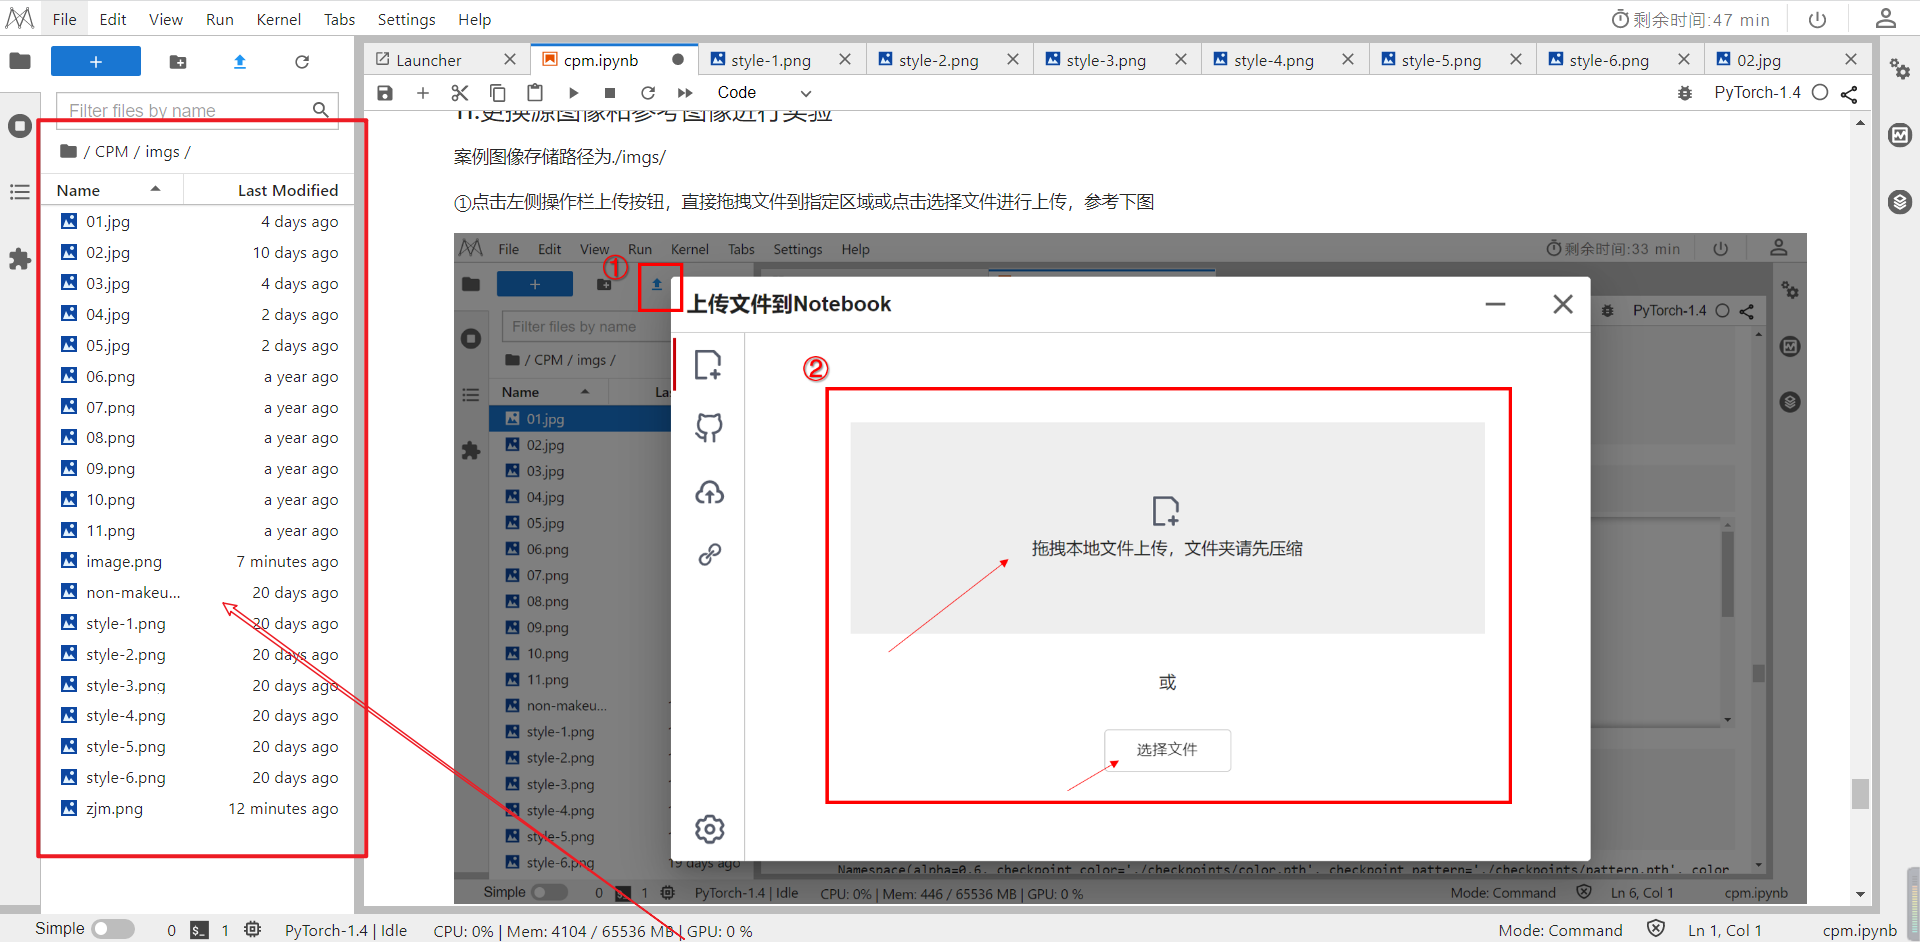This screenshot has height=942, width=1920.
Task: Copy the selected cell
Action: point(498,93)
